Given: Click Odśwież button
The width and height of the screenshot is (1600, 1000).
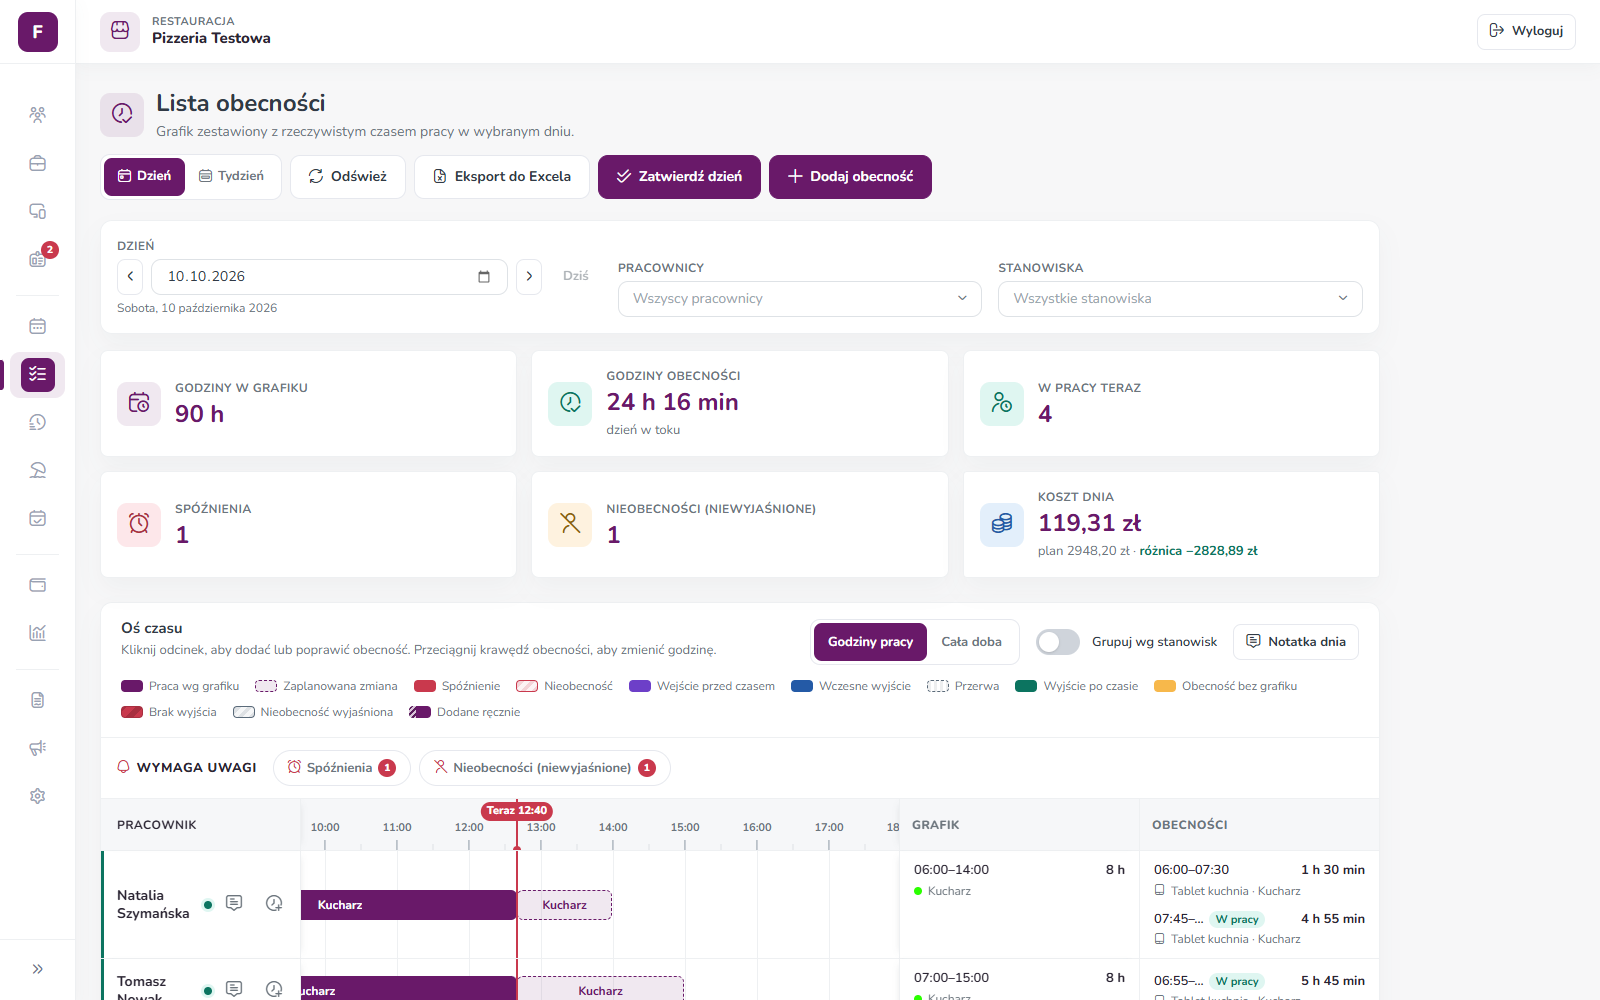Looking at the screenshot, I should [x=347, y=176].
